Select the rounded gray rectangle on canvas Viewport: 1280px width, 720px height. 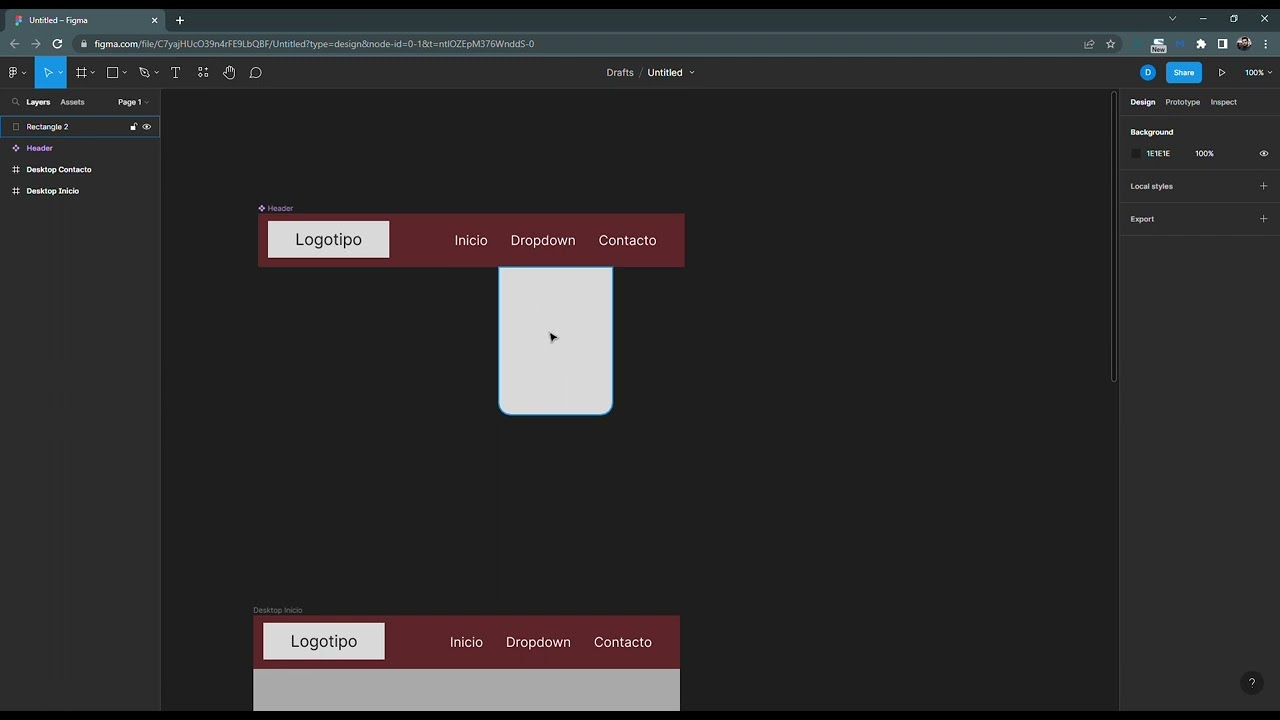556,341
